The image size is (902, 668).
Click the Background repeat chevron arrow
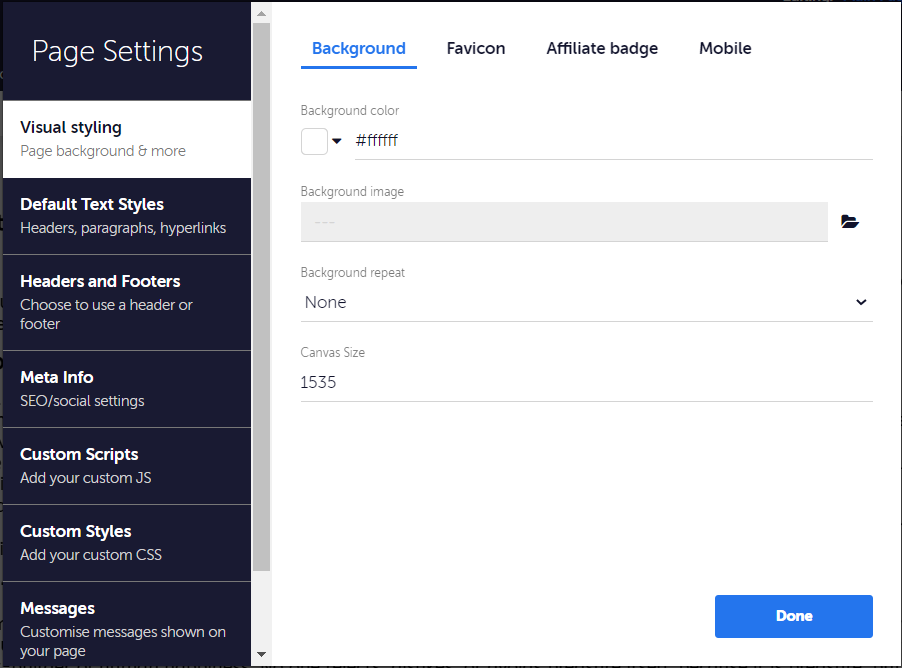[861, 302]
